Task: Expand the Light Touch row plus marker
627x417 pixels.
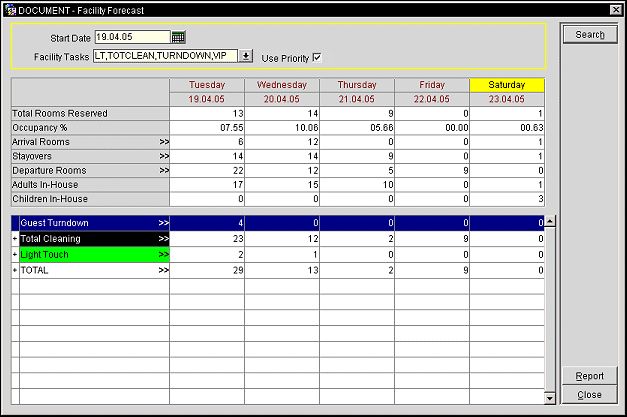Action: click(x=14, y=254)
